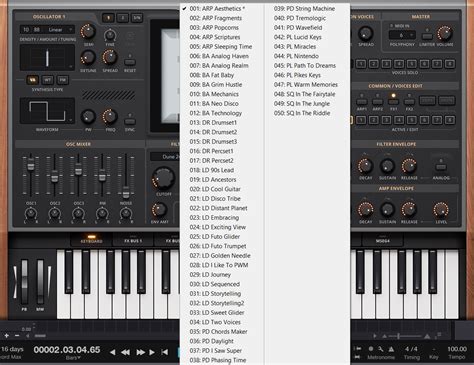Screen dimensions: 474x365
Task: Adjust the amp envelope LEVEL knob
Action: [441, 210]
